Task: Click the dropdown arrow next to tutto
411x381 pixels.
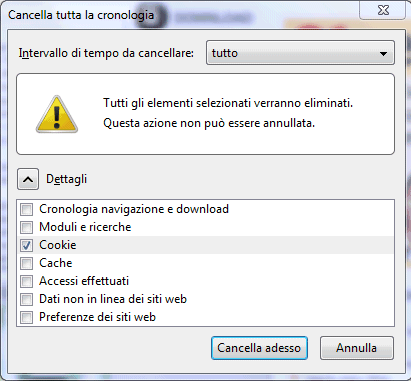Action: (383, 53)
